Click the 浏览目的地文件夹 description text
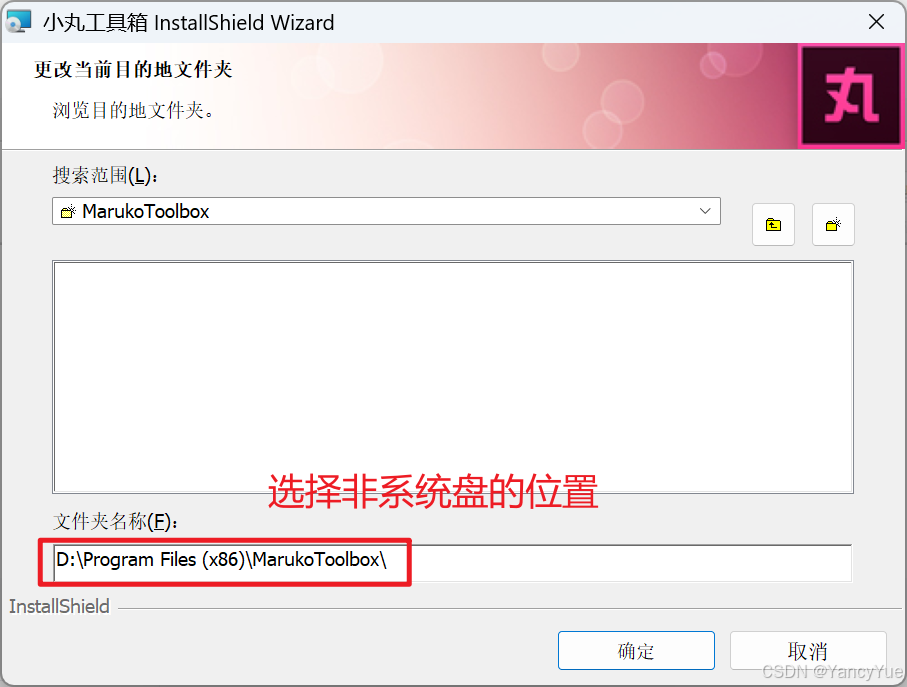This screenshot has height=687, width=907. tap(134, 110)
